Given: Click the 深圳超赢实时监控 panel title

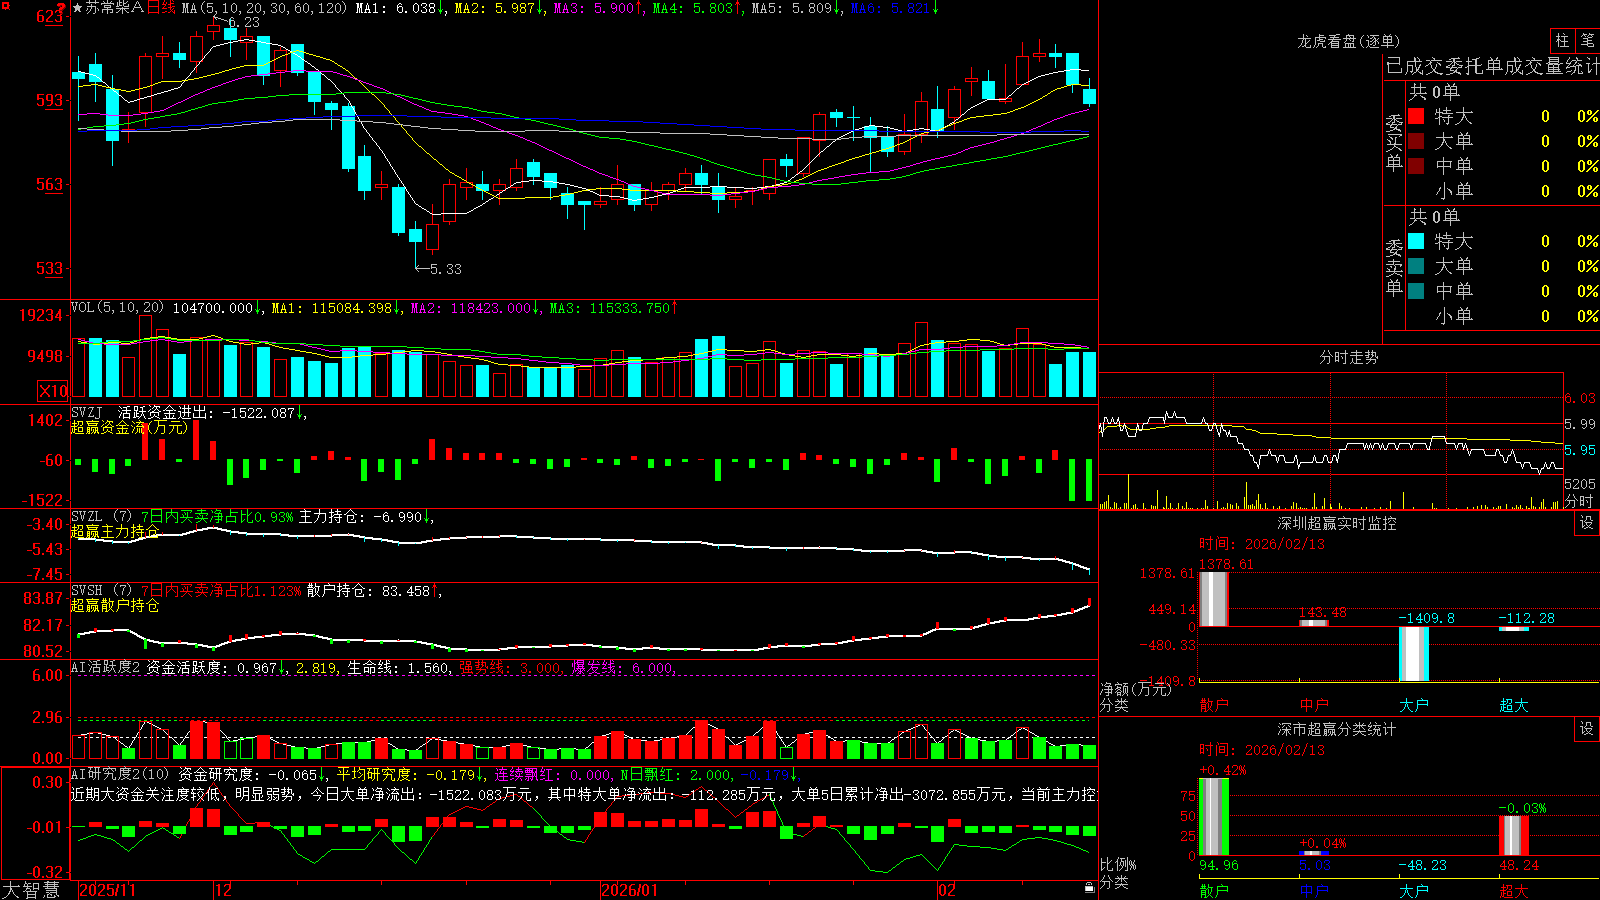Looking at the screenshot, I should point(1337,523).
